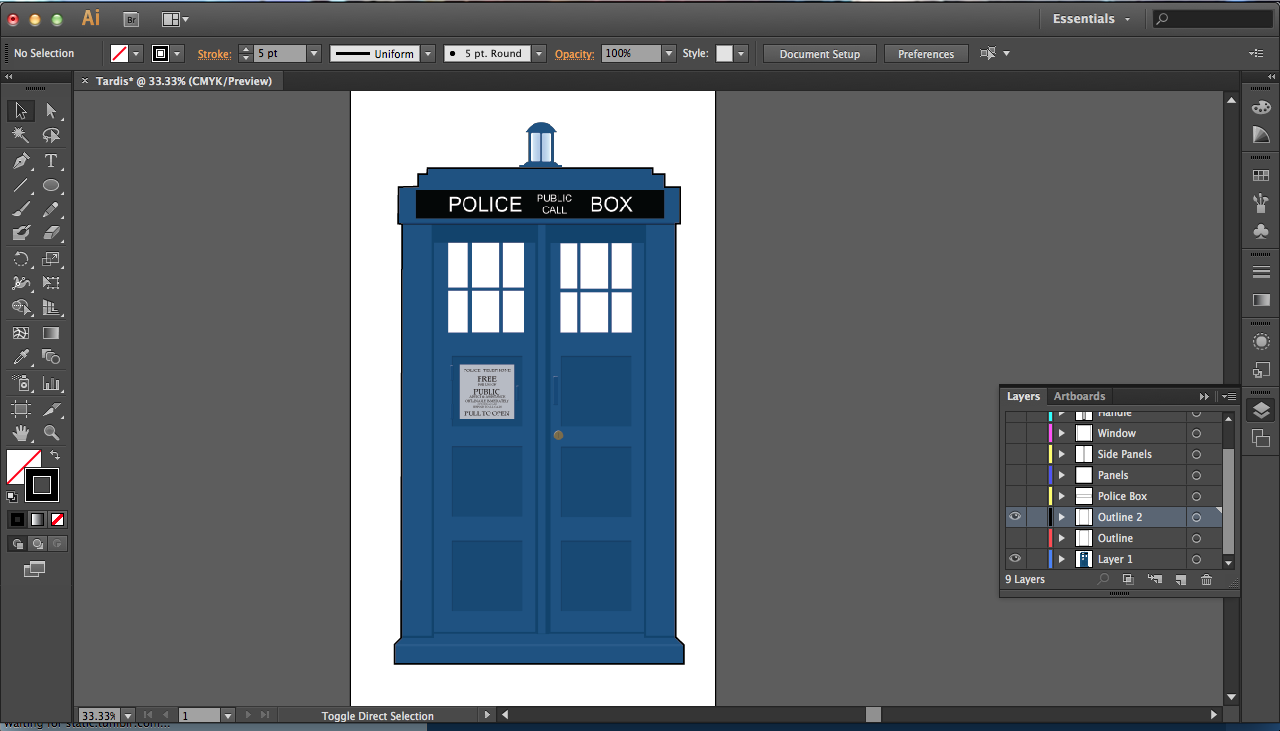
Task: Expand the Outline 2 layer
Action: pyautogui.click(x=1062, y=517)
